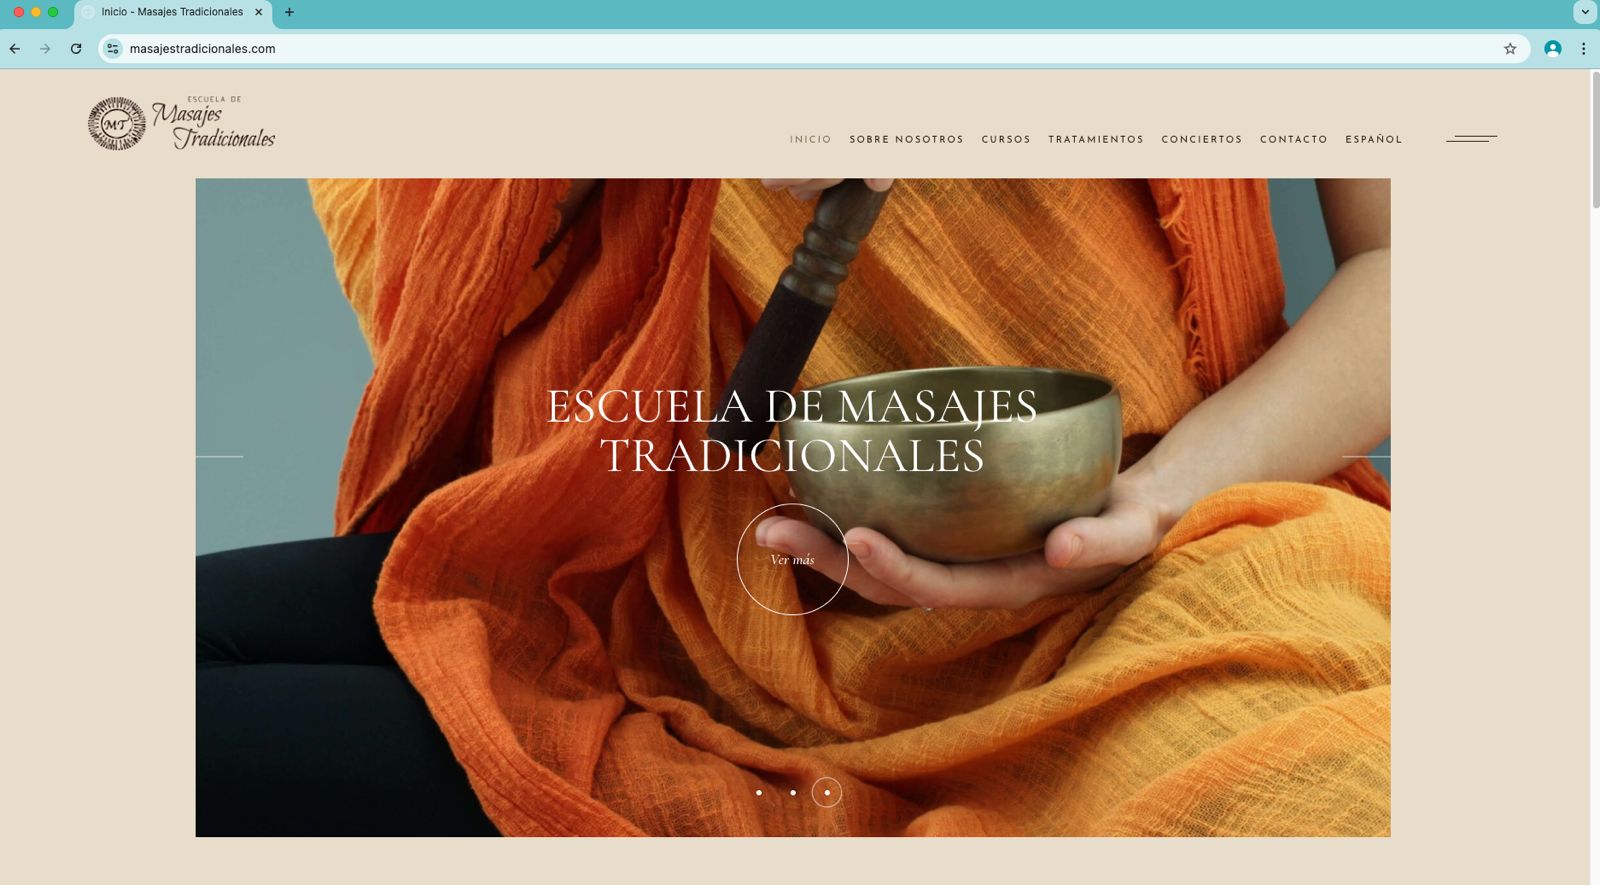Select the Inicio - Masajes Tradicionales tab

[x=172, y=12]
